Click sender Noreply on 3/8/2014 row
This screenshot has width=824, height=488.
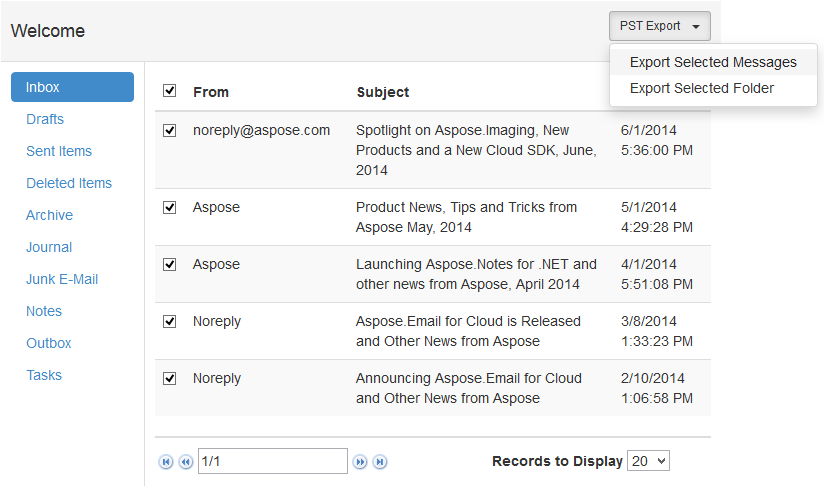(x=217, y=321)
